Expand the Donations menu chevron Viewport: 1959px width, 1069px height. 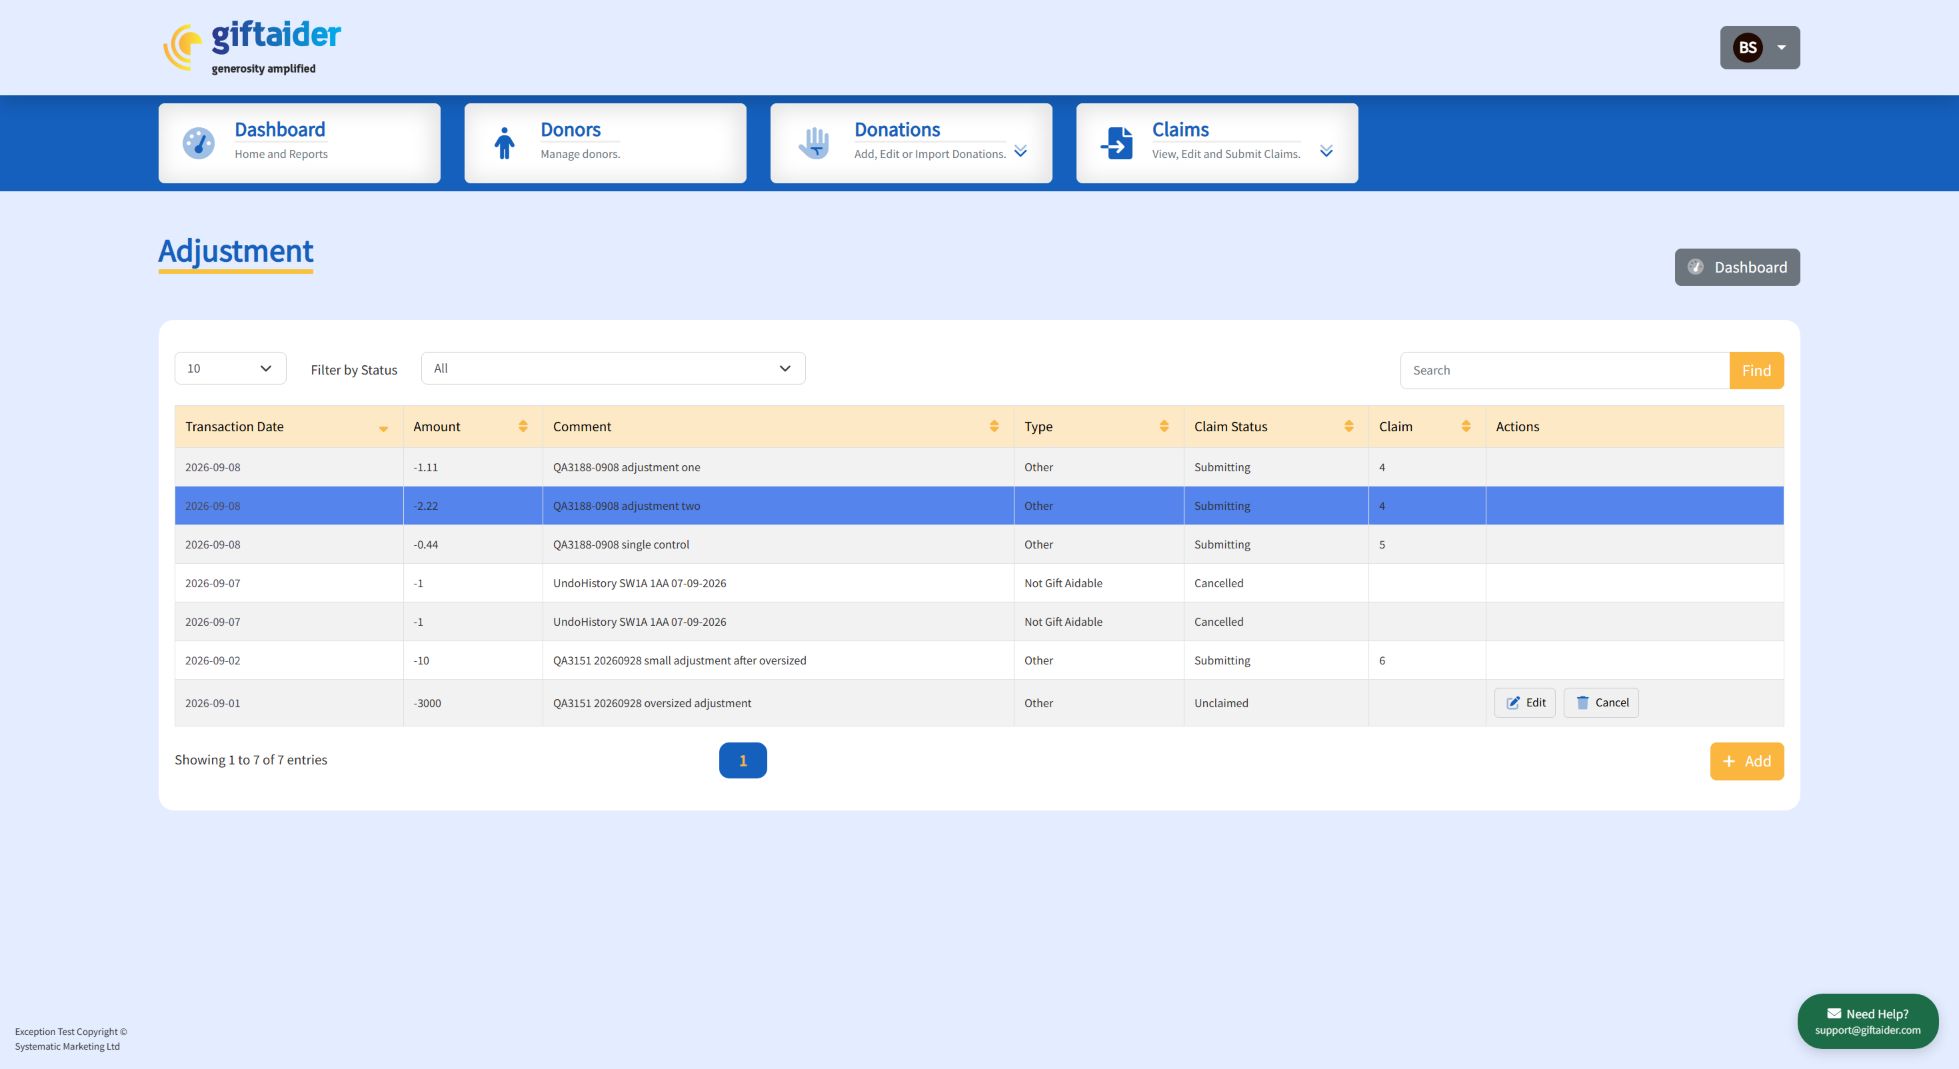click(x=1020, y=151)
